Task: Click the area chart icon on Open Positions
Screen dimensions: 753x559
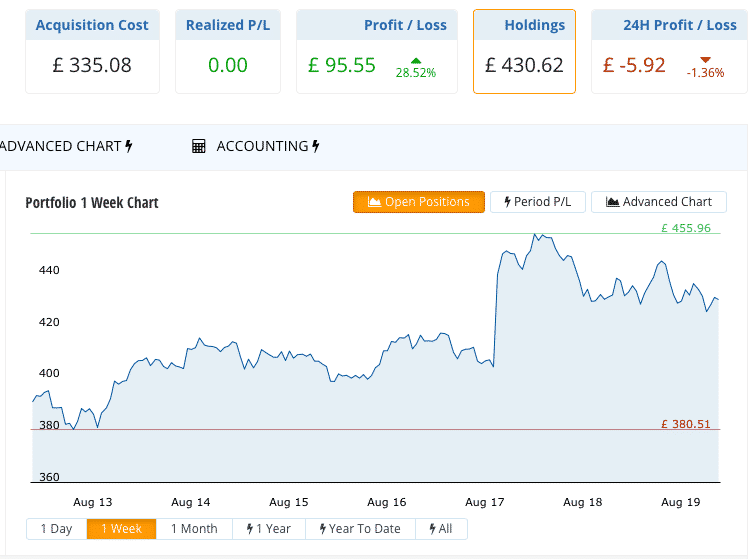Action: click(x=374, y=202)
